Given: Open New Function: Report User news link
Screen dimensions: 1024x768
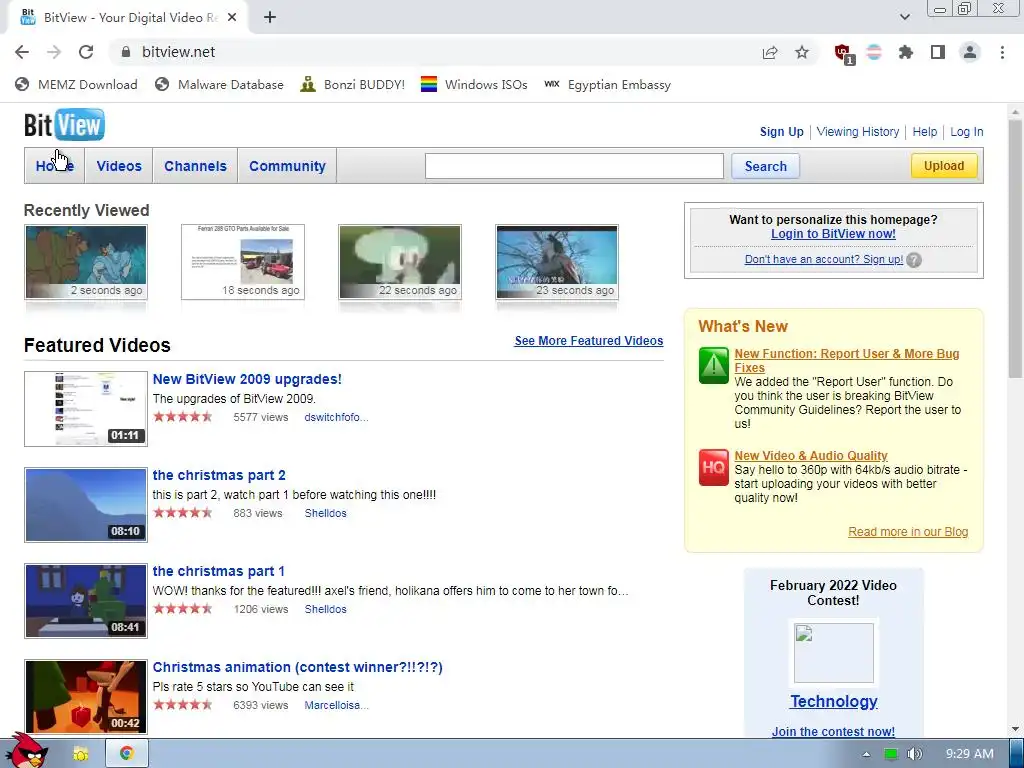Looking at the screenshot, I should click(846, 360).
